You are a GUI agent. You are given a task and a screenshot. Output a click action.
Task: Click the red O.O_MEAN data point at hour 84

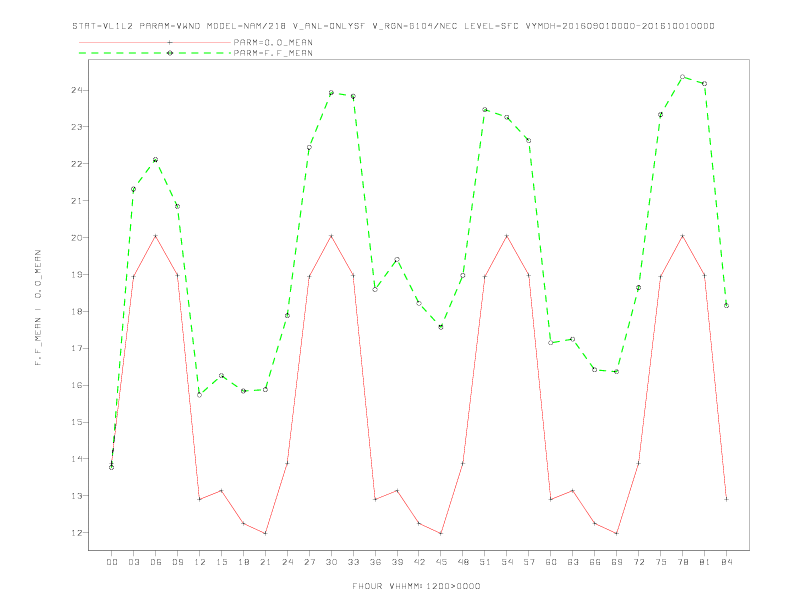[726, 499]
